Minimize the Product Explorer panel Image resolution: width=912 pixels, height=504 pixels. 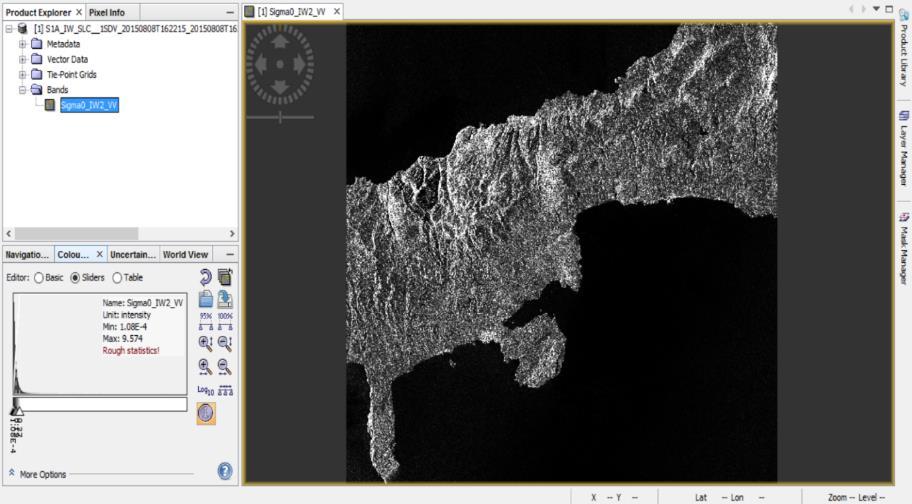(230, 12)
